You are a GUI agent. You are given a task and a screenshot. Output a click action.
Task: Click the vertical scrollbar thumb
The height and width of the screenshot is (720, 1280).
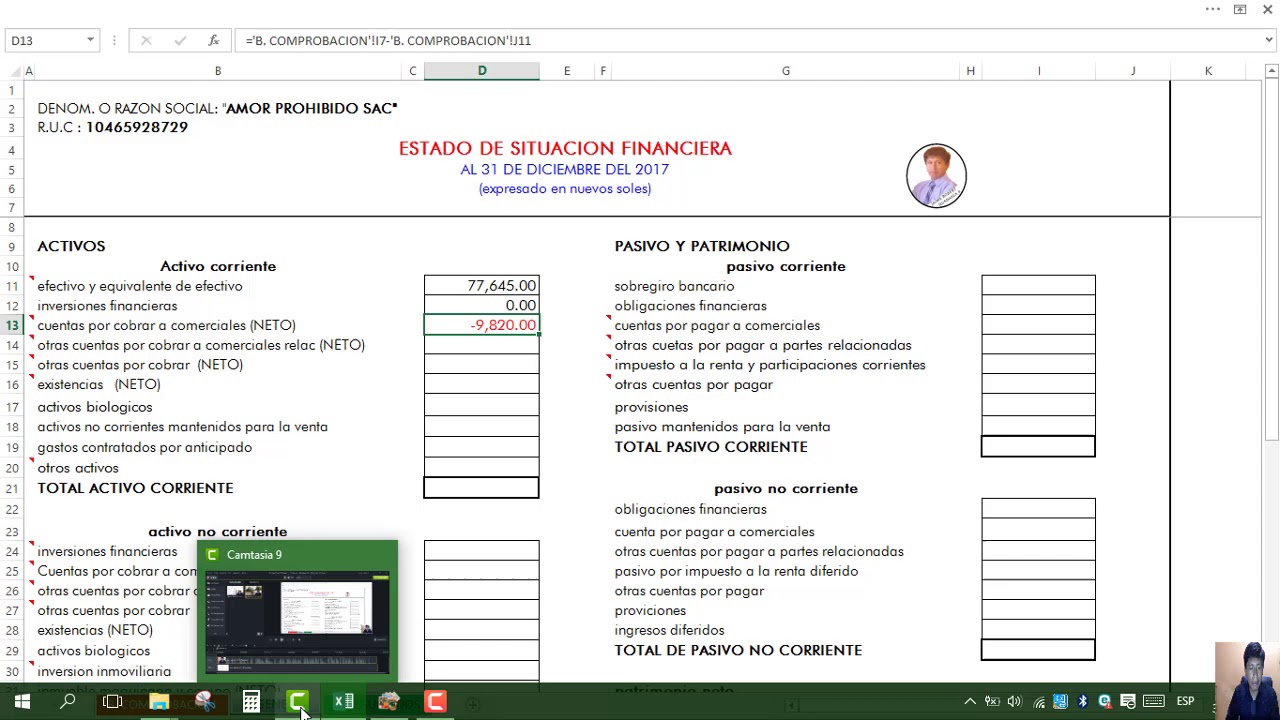click(1271, 260)
